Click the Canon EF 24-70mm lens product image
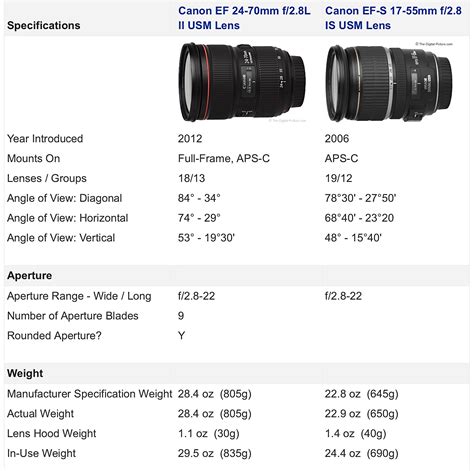Screen dimensions: 474x471 point(242,82)
